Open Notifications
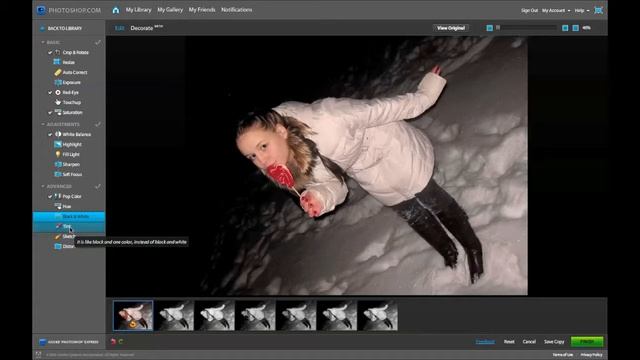Viewport: 640px width, 360px height. click(x=236, y=10)
